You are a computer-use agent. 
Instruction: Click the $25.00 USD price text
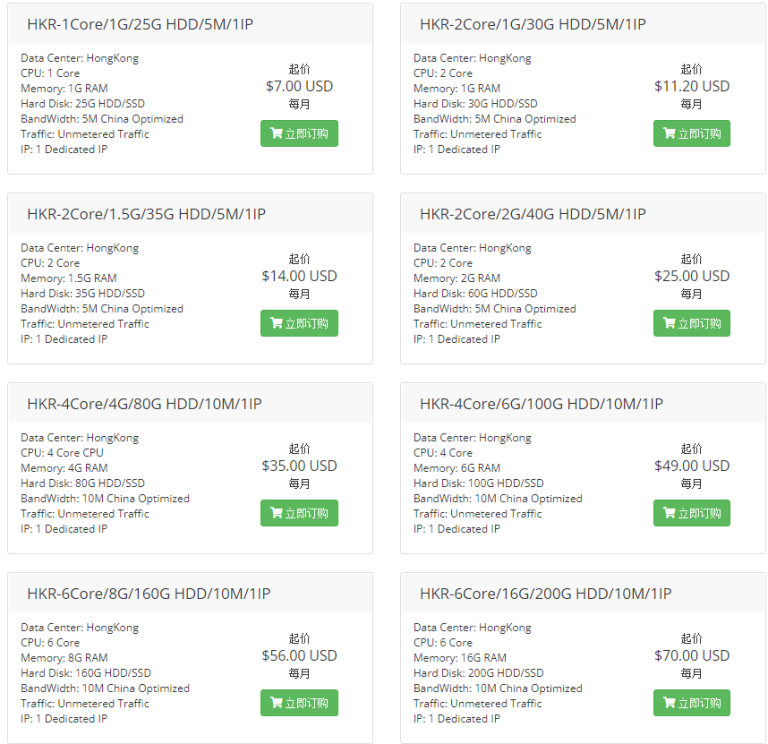click(x=692, y=276)
